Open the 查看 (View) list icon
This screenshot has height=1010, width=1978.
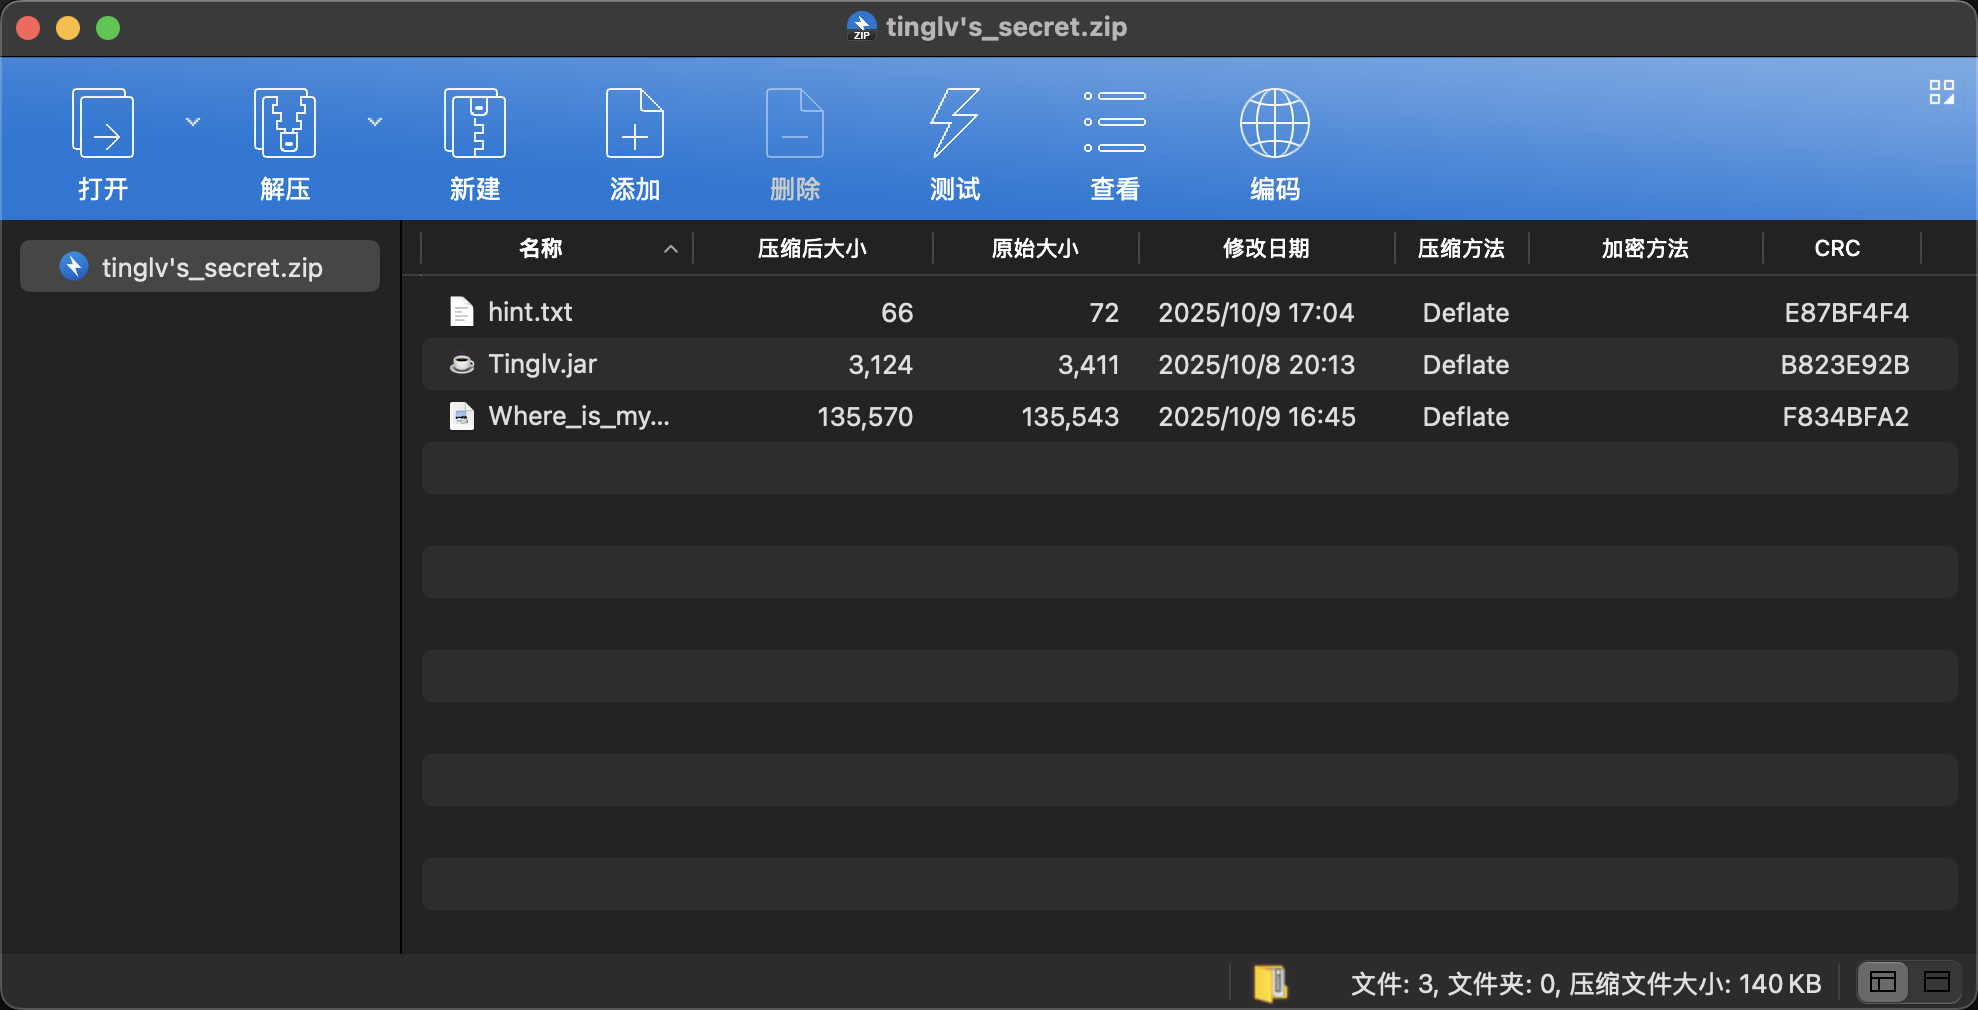1115,124
